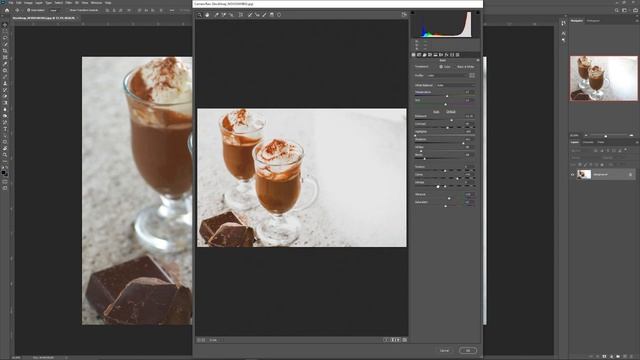
Task: Select the Brush tool in Photoshop toolbox
Action: (x=5, y=77)
